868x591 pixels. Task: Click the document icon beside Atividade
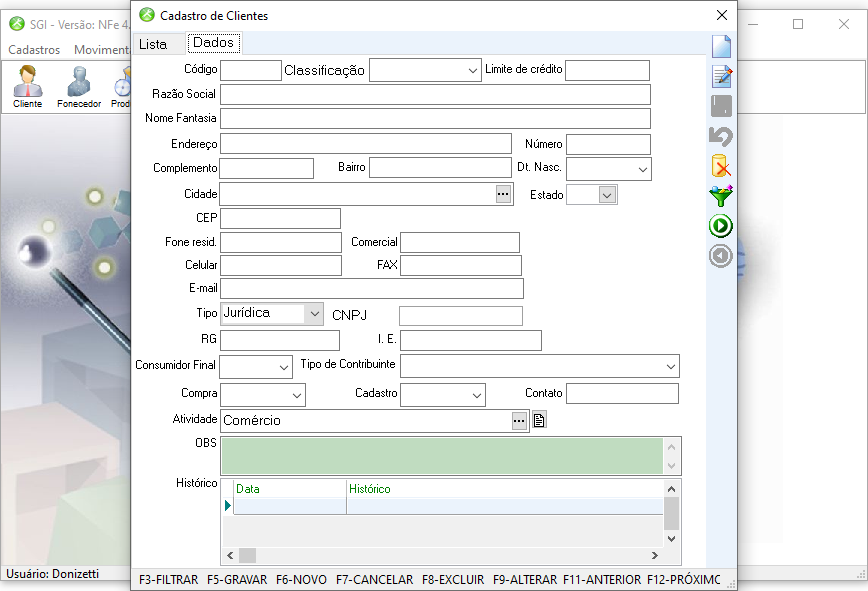539,420
